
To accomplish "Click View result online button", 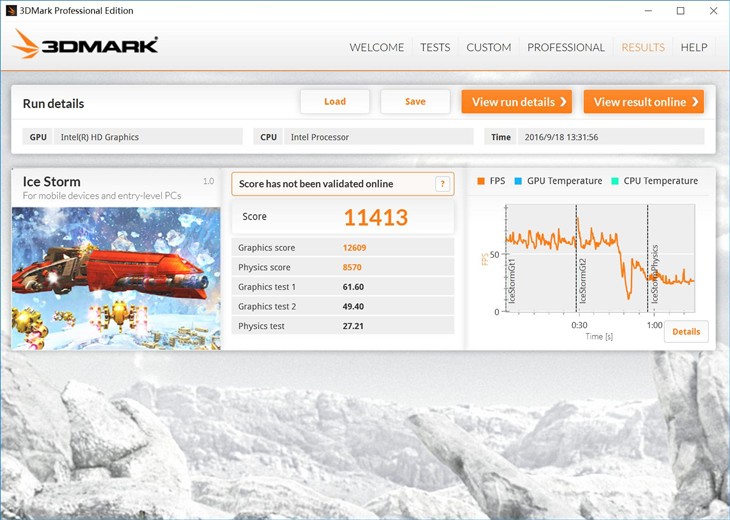I will pos(644,101).
